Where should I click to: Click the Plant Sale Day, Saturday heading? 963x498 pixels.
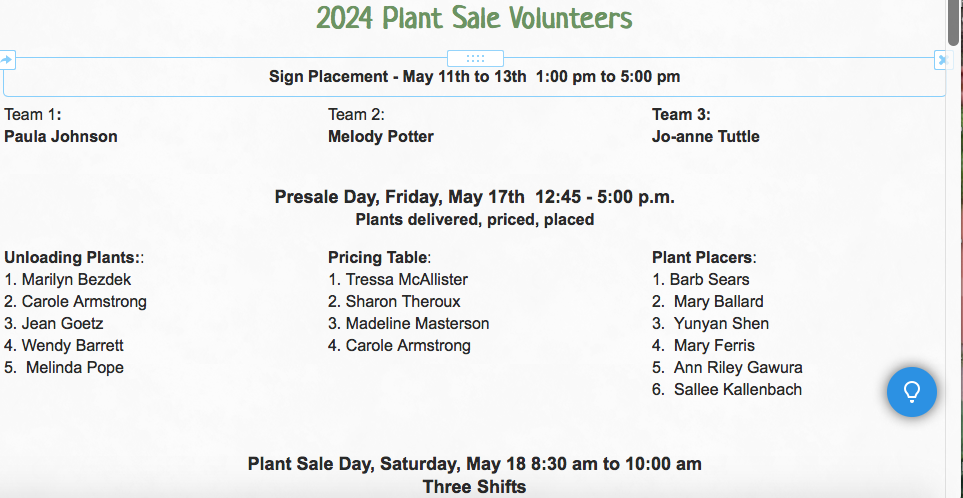point(474,464)
